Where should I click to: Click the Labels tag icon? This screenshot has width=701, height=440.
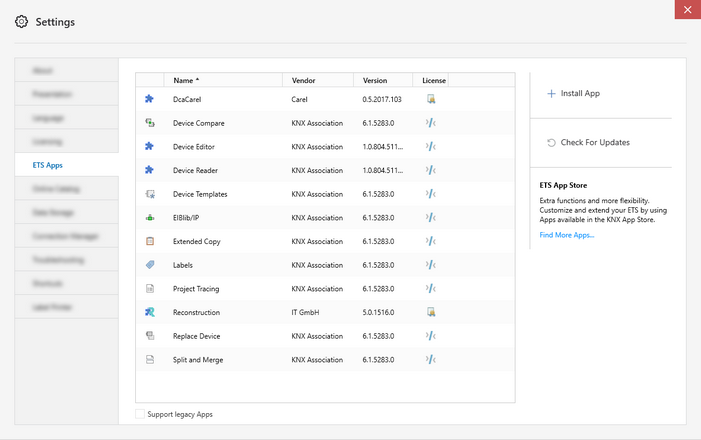150,265
